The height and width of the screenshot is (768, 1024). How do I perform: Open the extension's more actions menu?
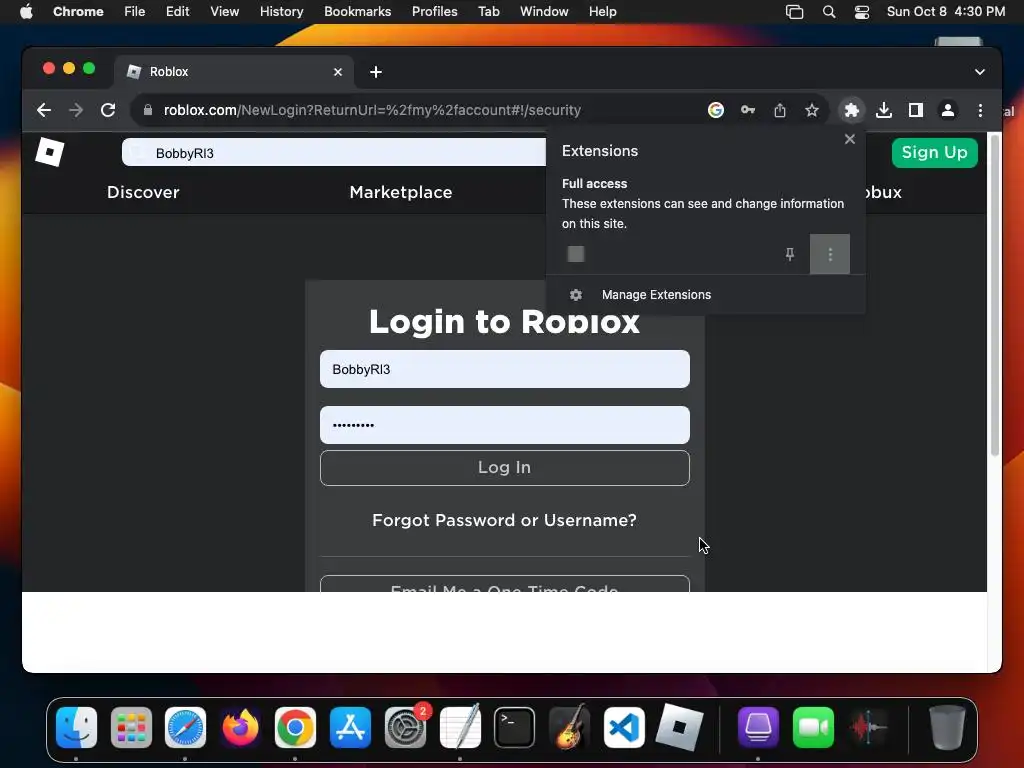point(830,254)
